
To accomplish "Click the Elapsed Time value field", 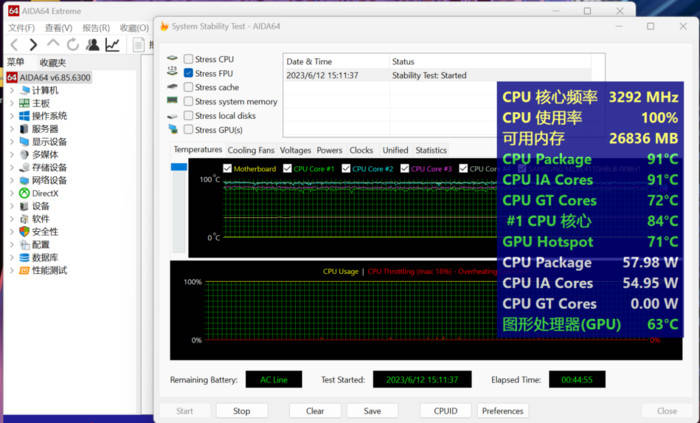I will pyautogui.click(x=577, y=380).
